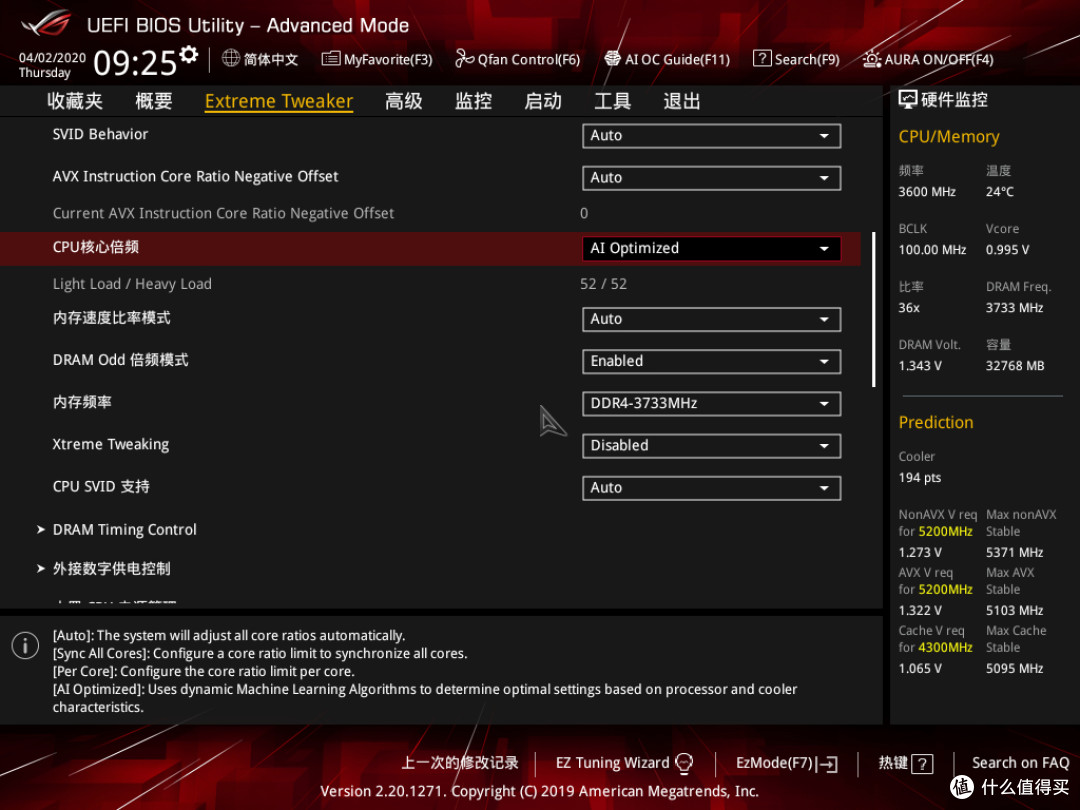Switch to the 退出 tab
This screenshot has width=1080, height=810.
[682, 101]
